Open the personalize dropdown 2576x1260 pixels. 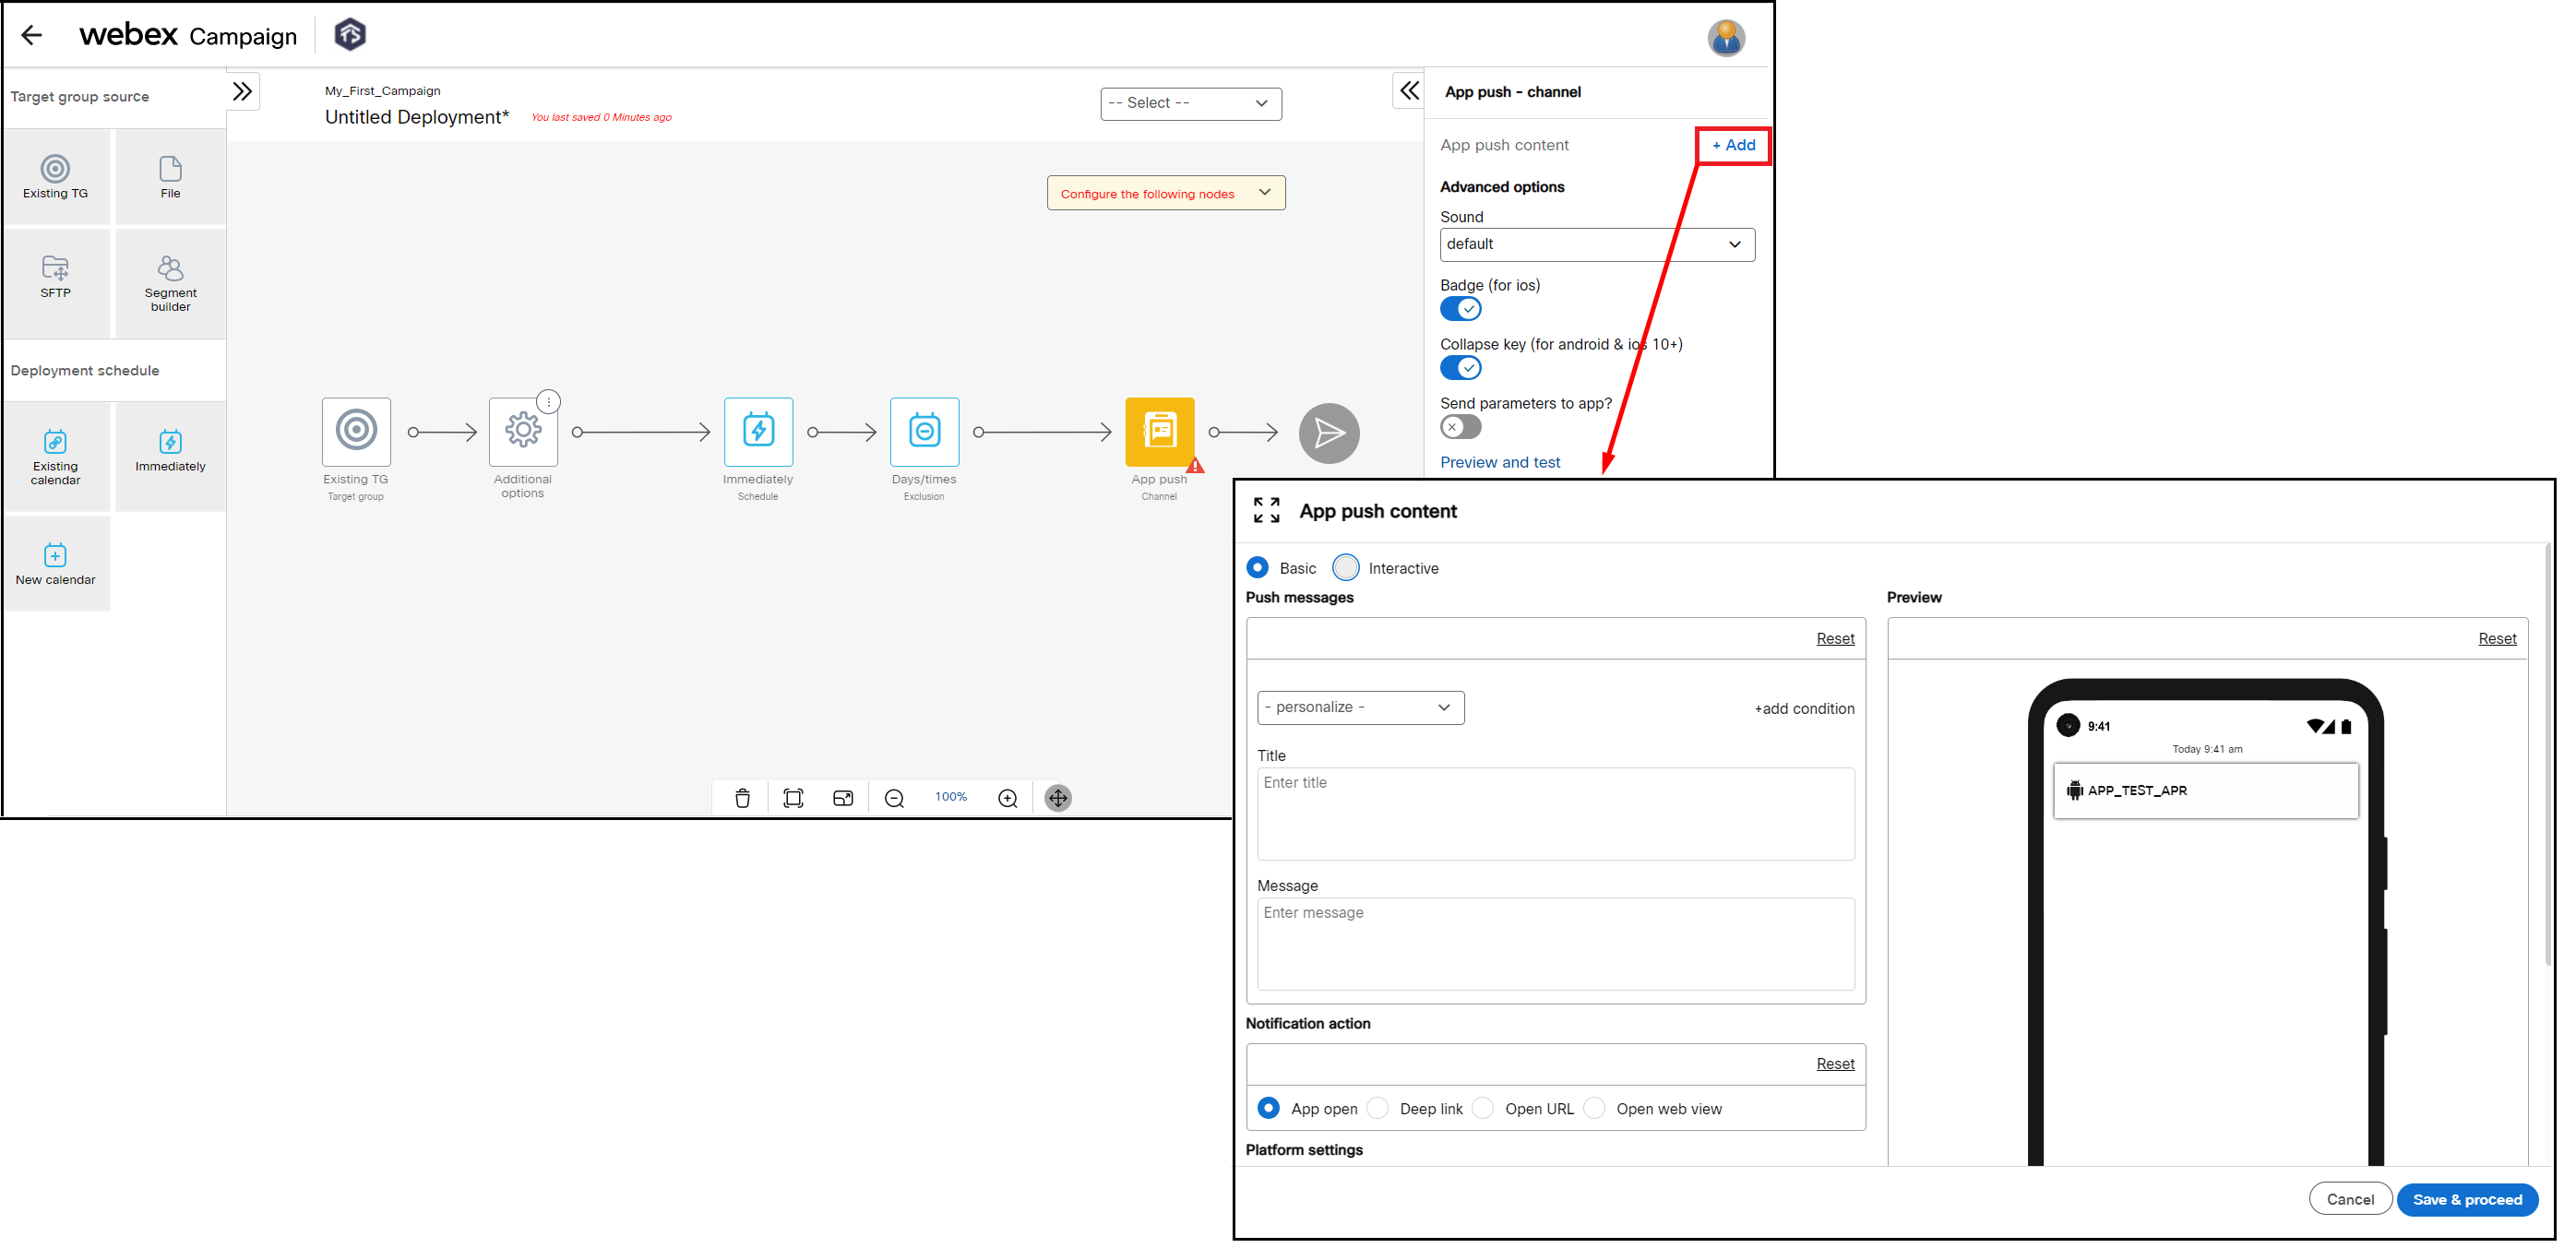[x=1360, y=707]
